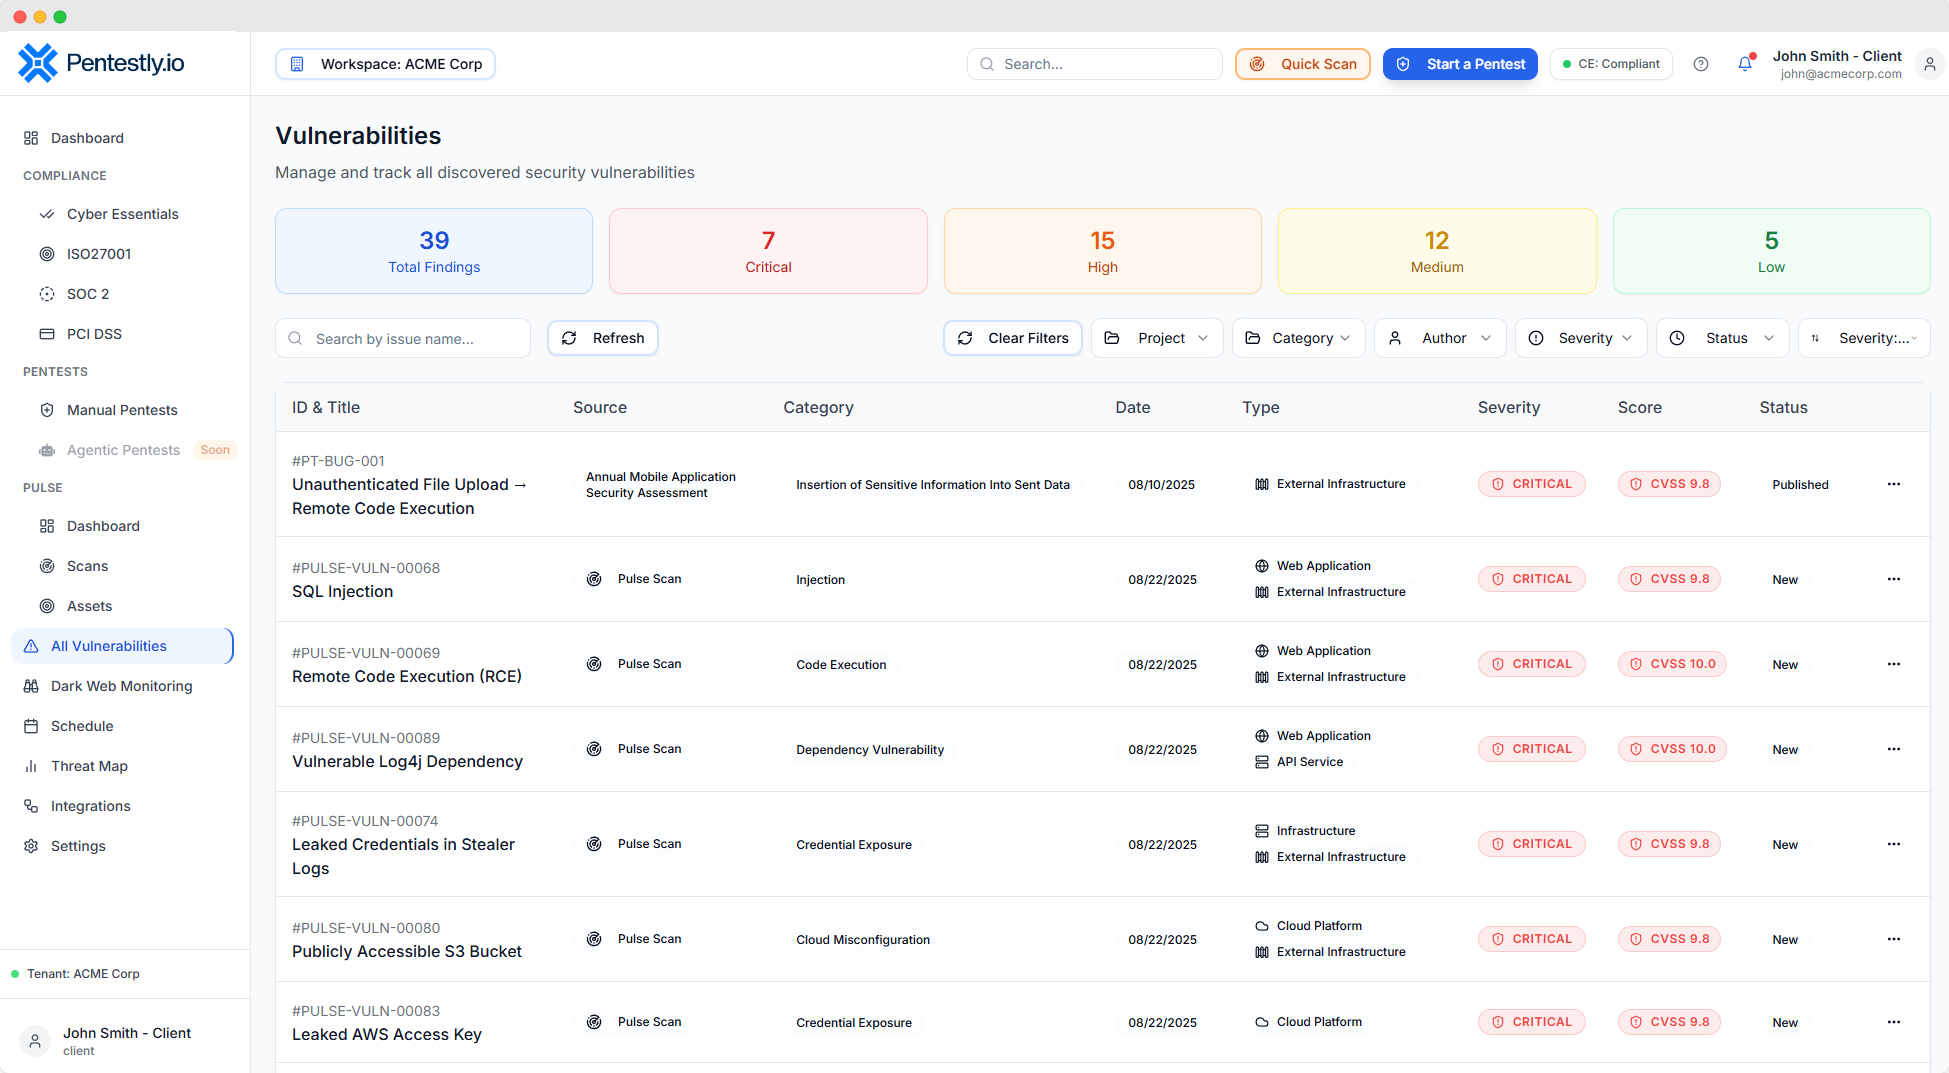Open the help question mark icon
This screenshot has width=1949, height=1073.
[x=1701, y=64]
